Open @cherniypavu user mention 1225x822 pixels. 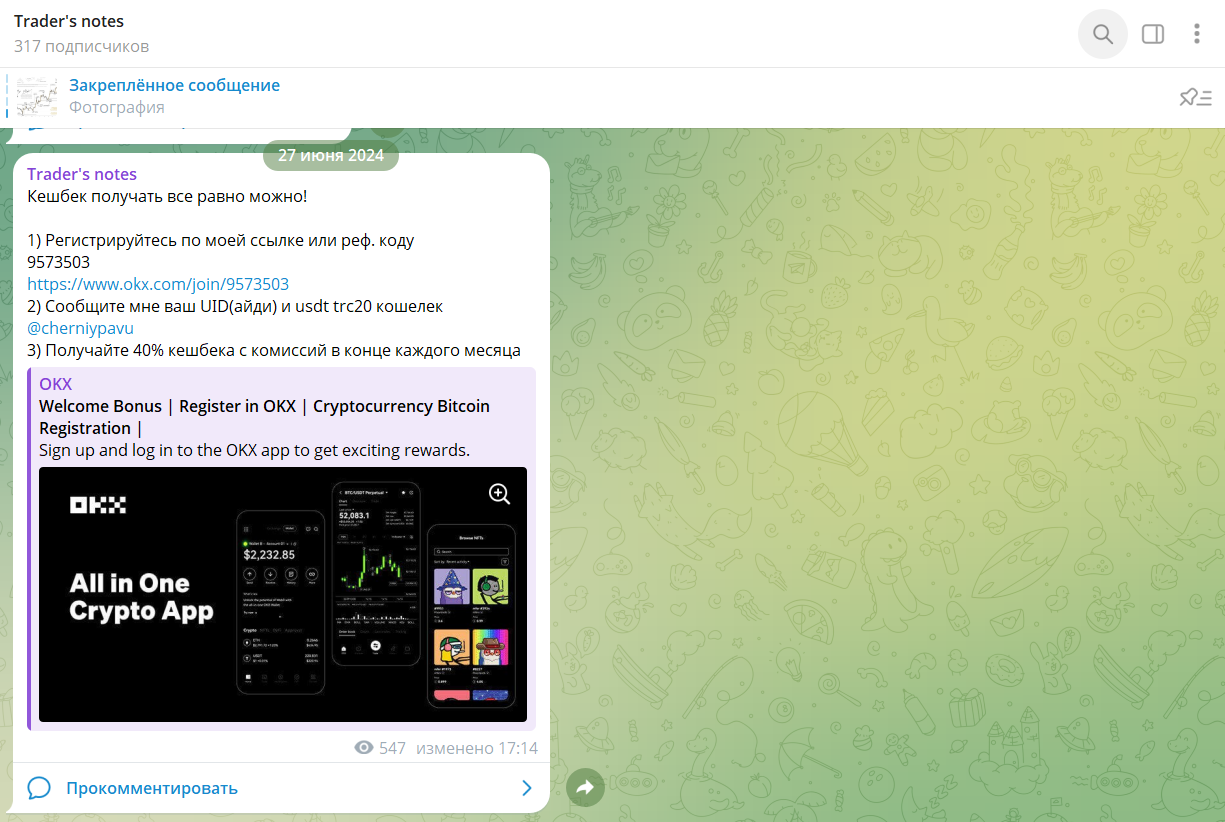pos(80,328)
